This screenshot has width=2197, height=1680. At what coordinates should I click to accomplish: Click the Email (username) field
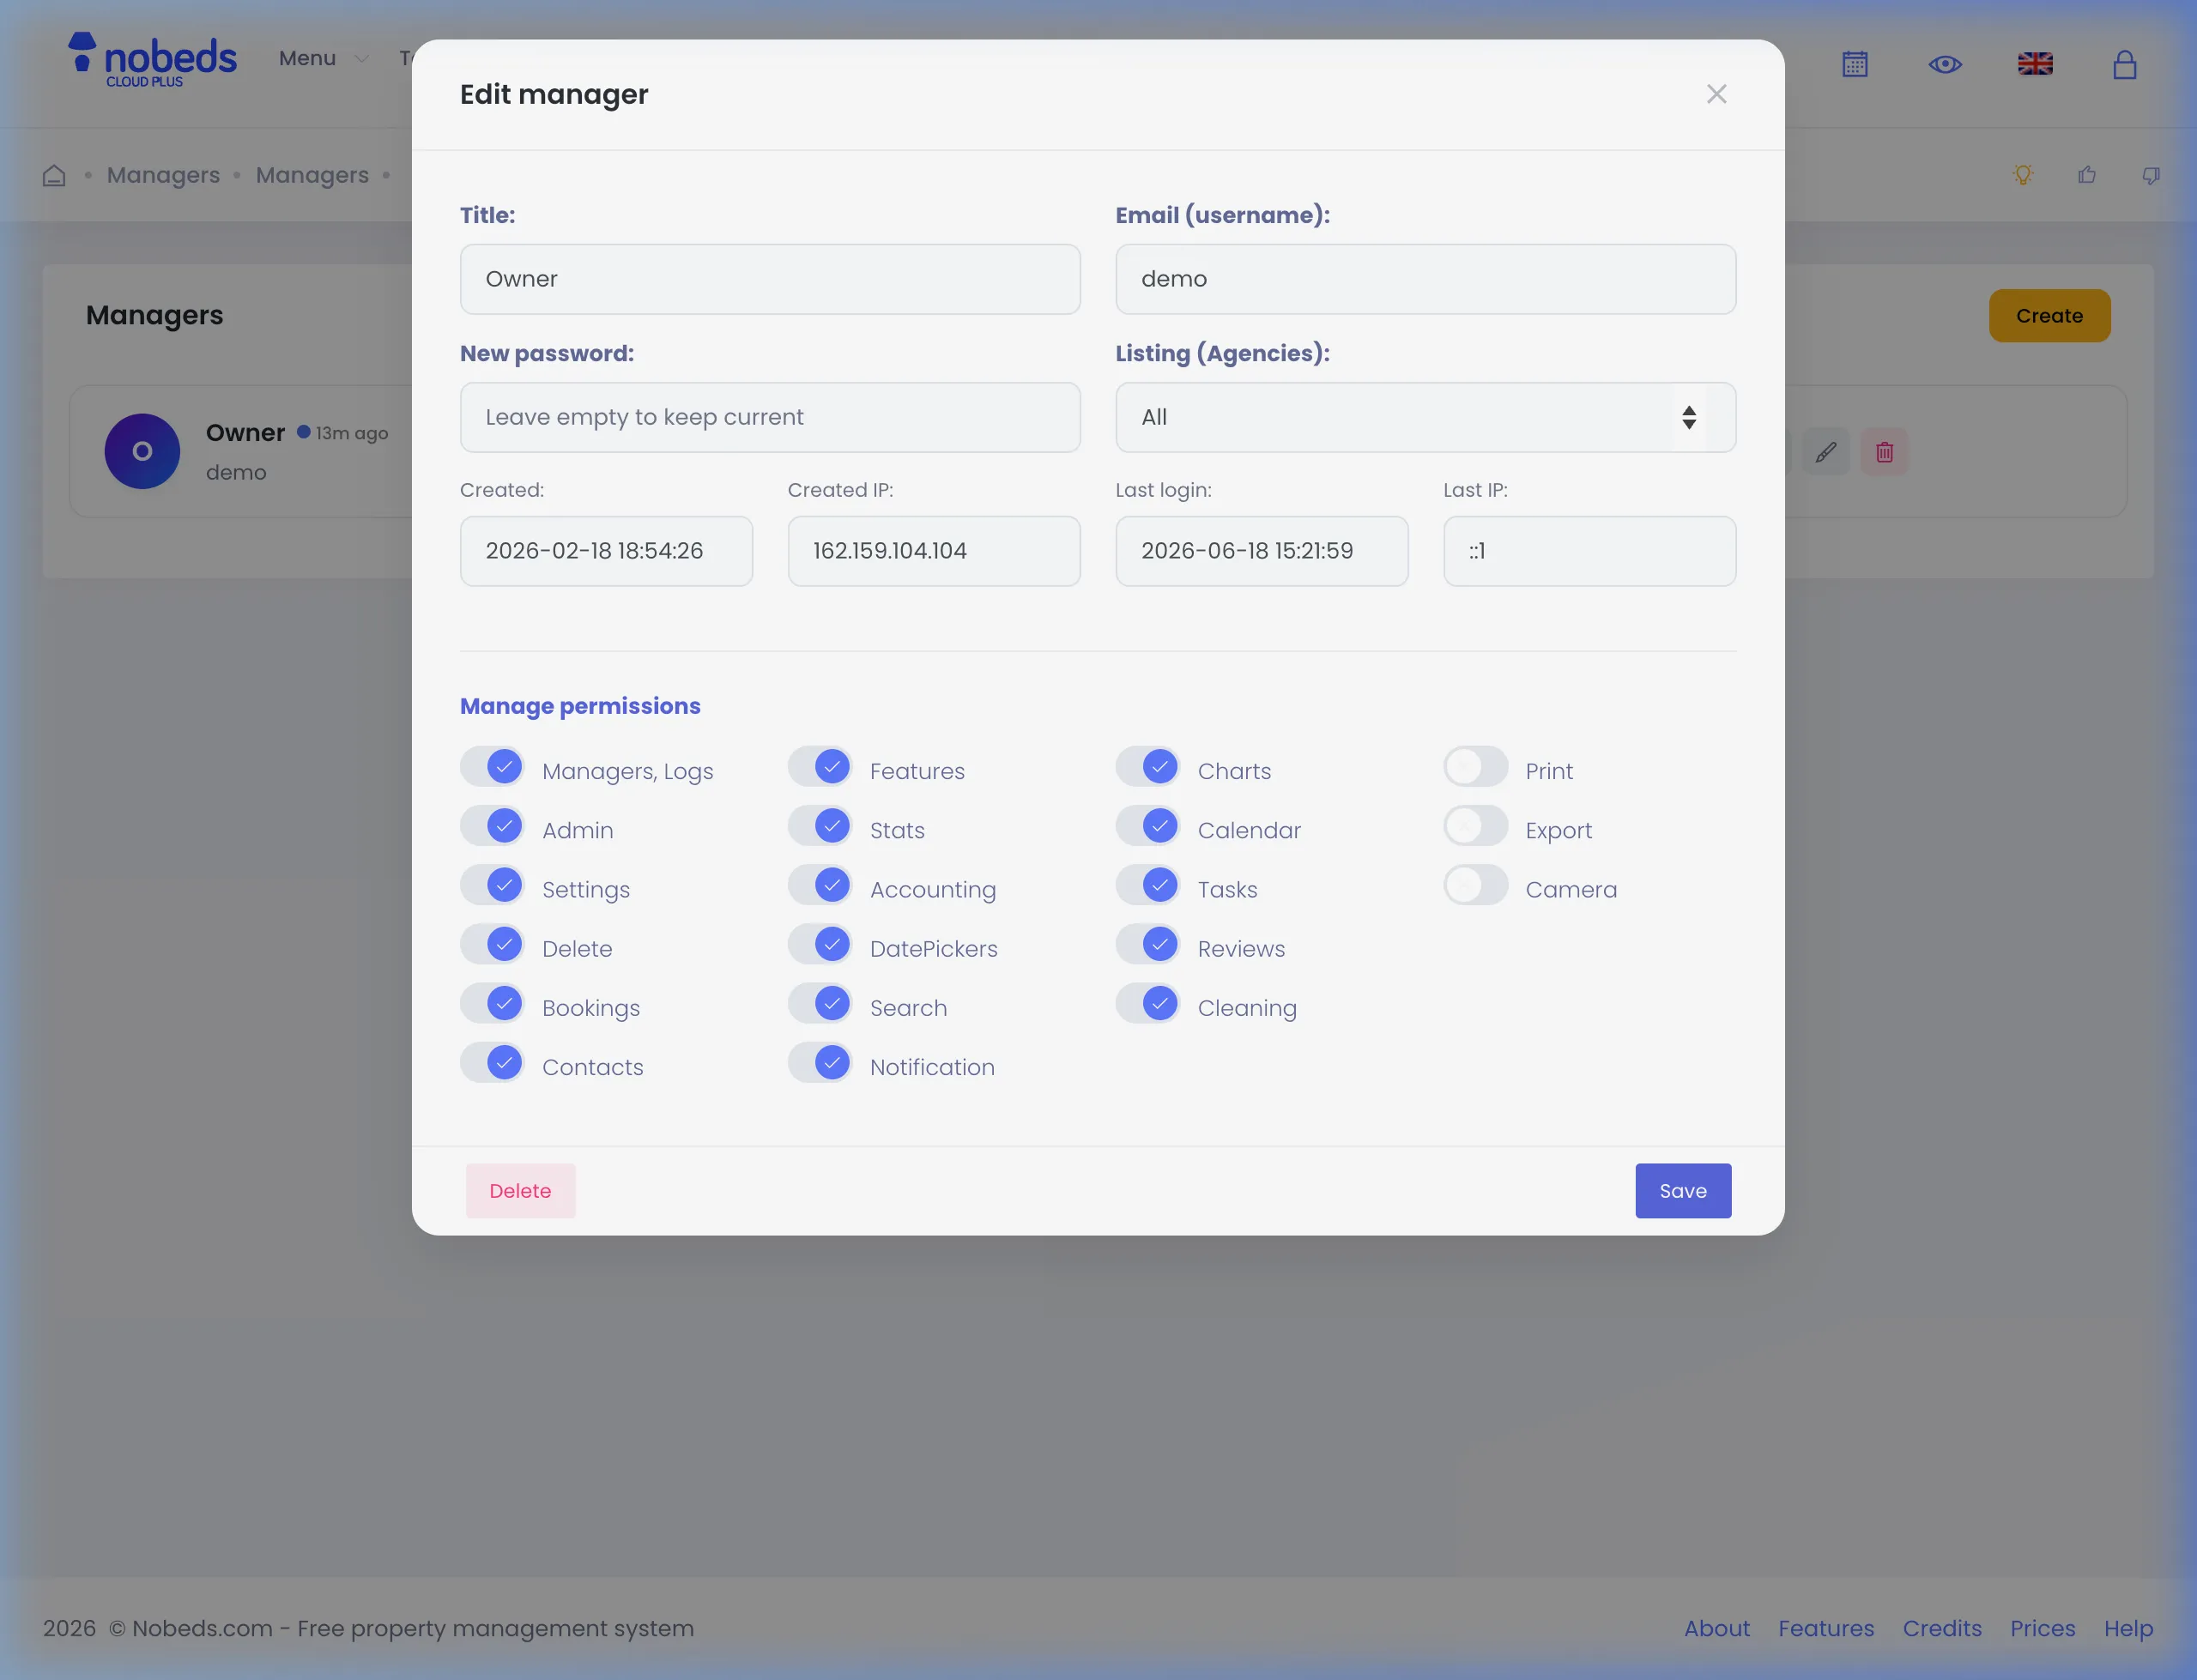point(1426,279)
